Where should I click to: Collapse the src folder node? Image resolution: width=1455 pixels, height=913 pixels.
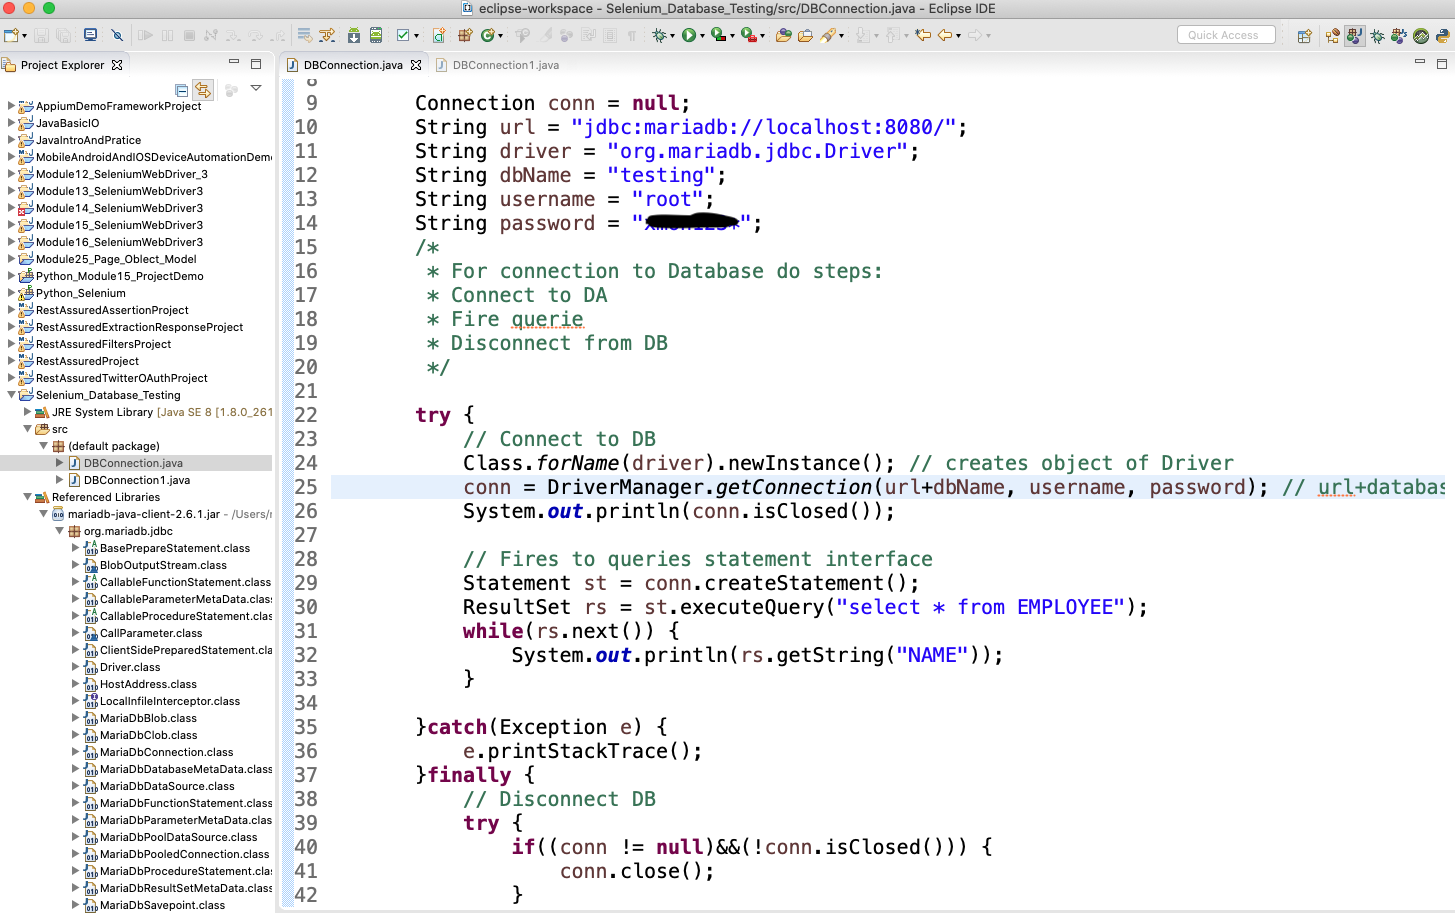28,429
